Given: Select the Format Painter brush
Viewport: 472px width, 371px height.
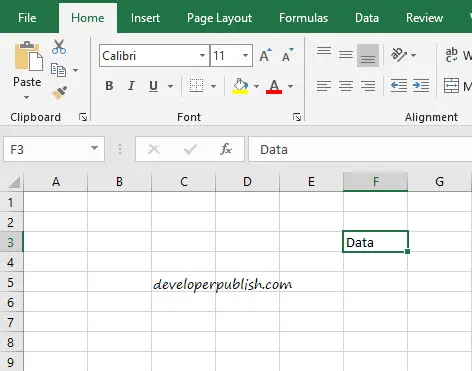Looking at the screenshot, I should [59, 92].
